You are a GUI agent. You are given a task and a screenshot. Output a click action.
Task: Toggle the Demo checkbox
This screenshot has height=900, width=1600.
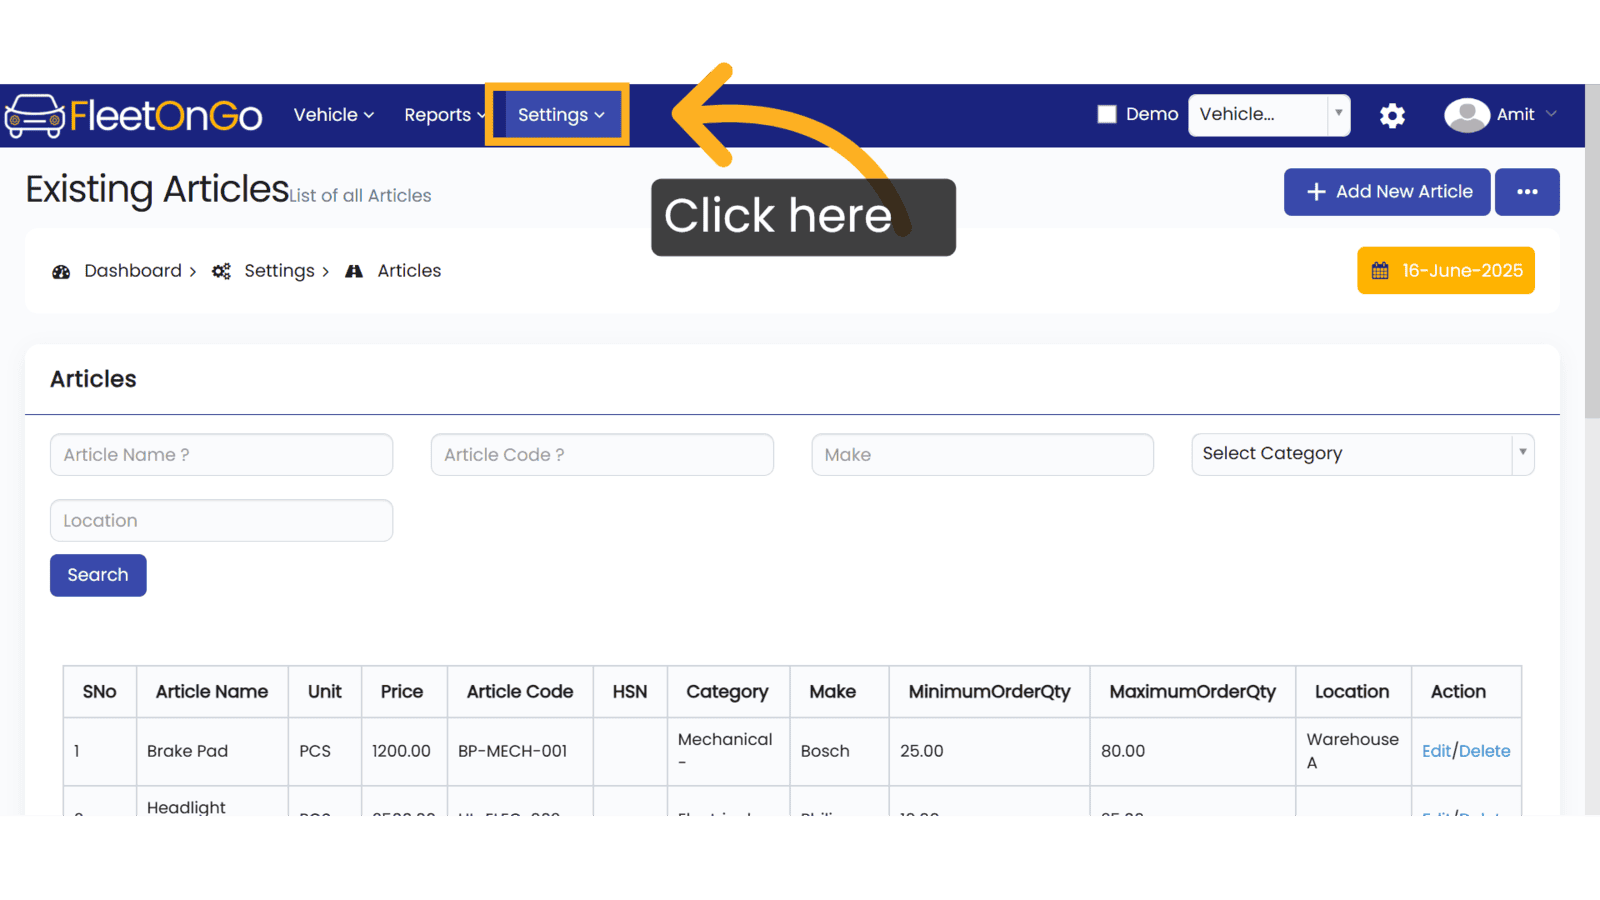click(1107, 114)
